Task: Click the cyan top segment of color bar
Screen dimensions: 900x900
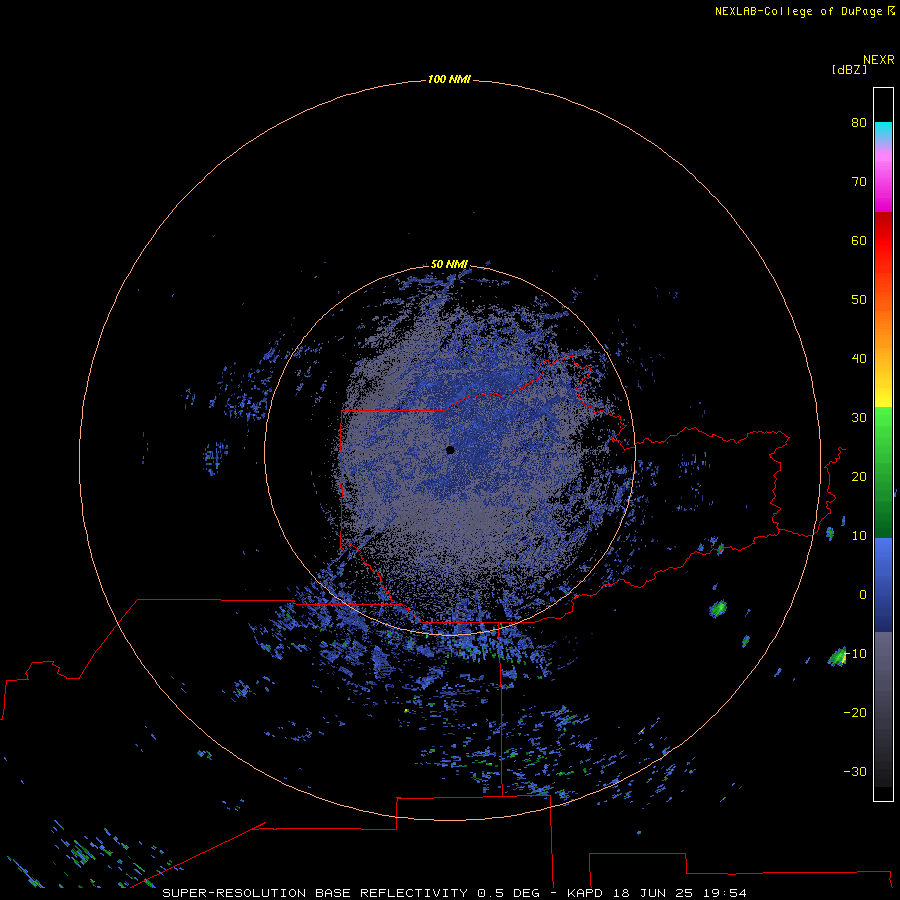Action: (x=883, y=131)
